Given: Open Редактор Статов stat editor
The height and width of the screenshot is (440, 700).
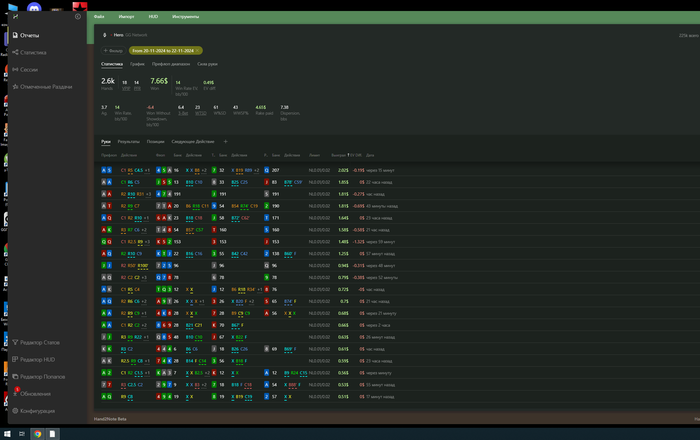Looking at the screenshot, I should [x=41, y=342].
